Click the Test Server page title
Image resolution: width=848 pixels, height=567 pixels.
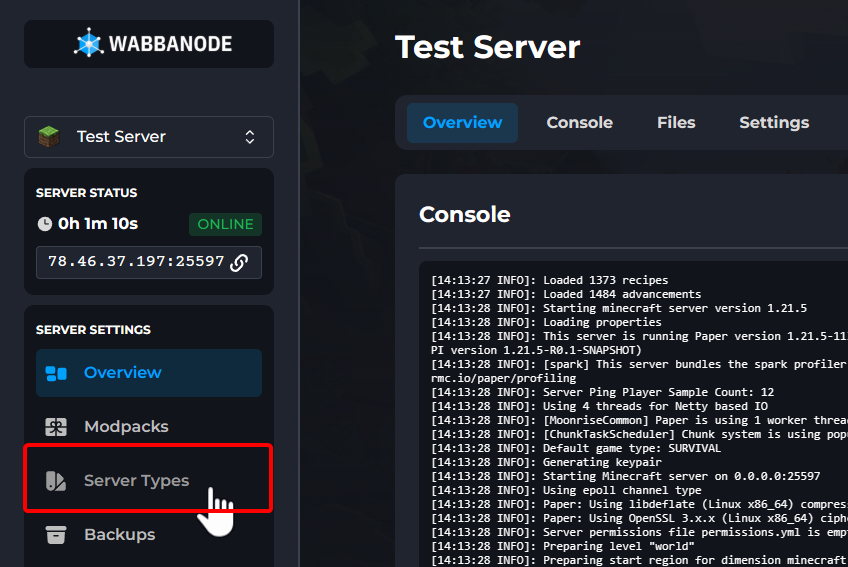tap(488, 47)
